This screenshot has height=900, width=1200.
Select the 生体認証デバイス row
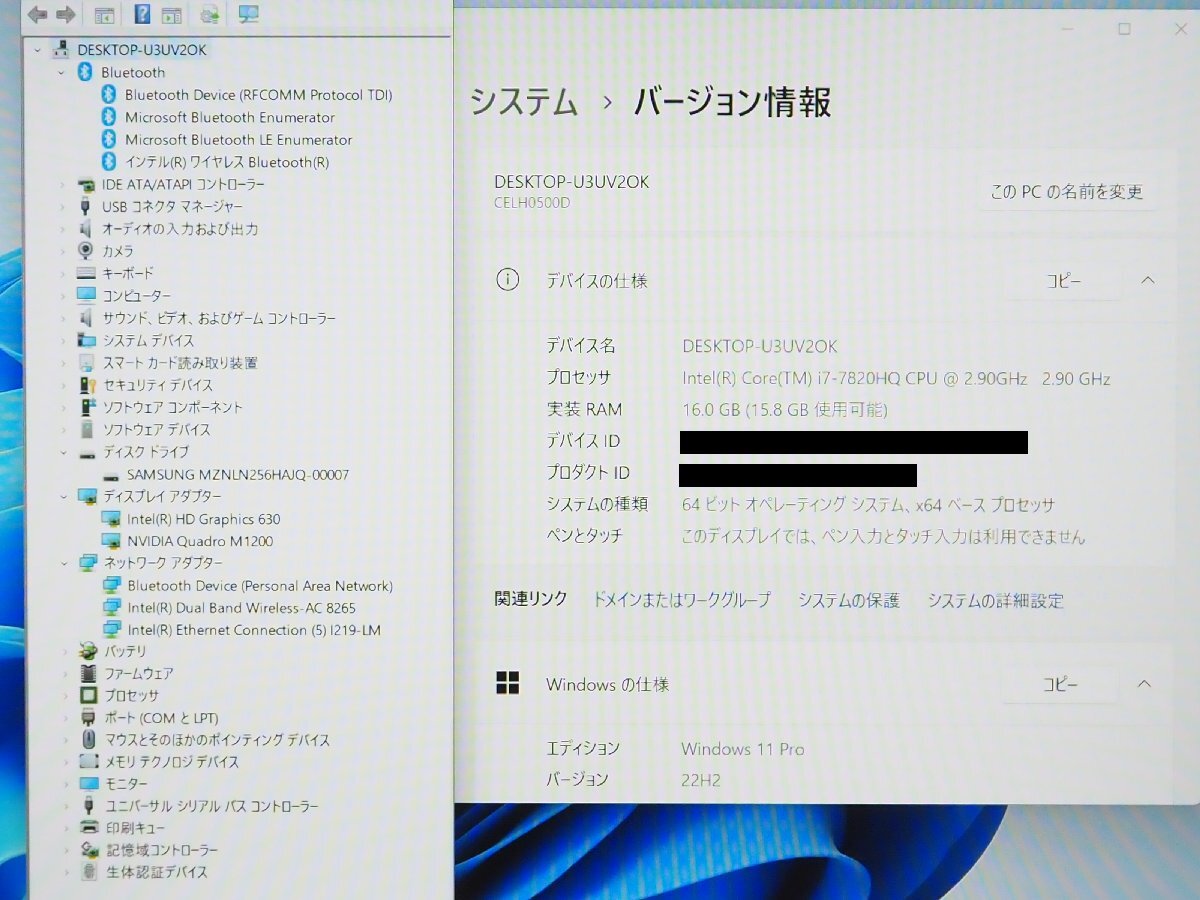point(158,872)
